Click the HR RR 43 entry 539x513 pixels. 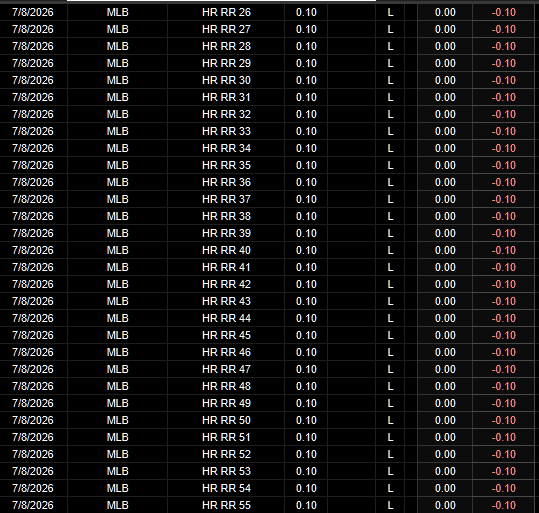(226, 301)
